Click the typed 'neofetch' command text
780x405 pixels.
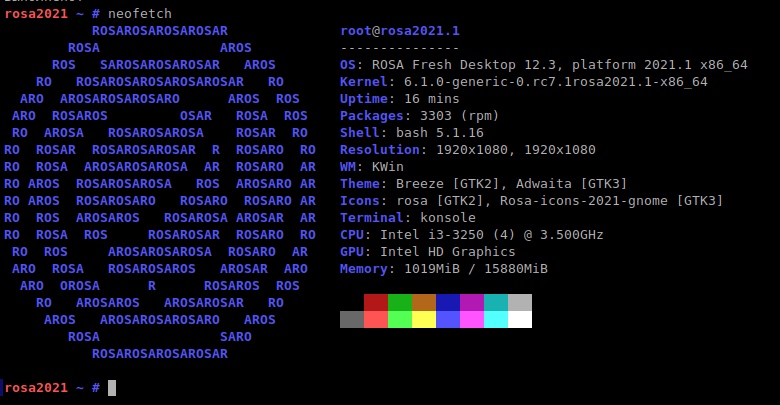tap(140, 13)
